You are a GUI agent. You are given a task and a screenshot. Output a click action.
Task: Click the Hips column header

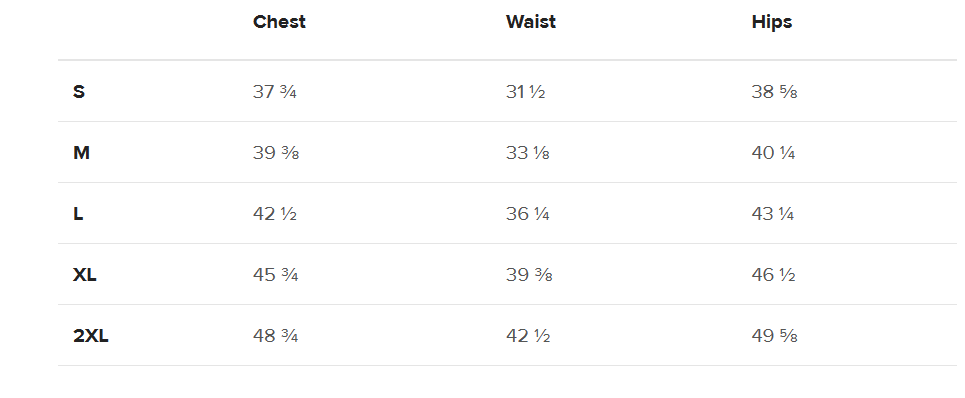(772, 22)
